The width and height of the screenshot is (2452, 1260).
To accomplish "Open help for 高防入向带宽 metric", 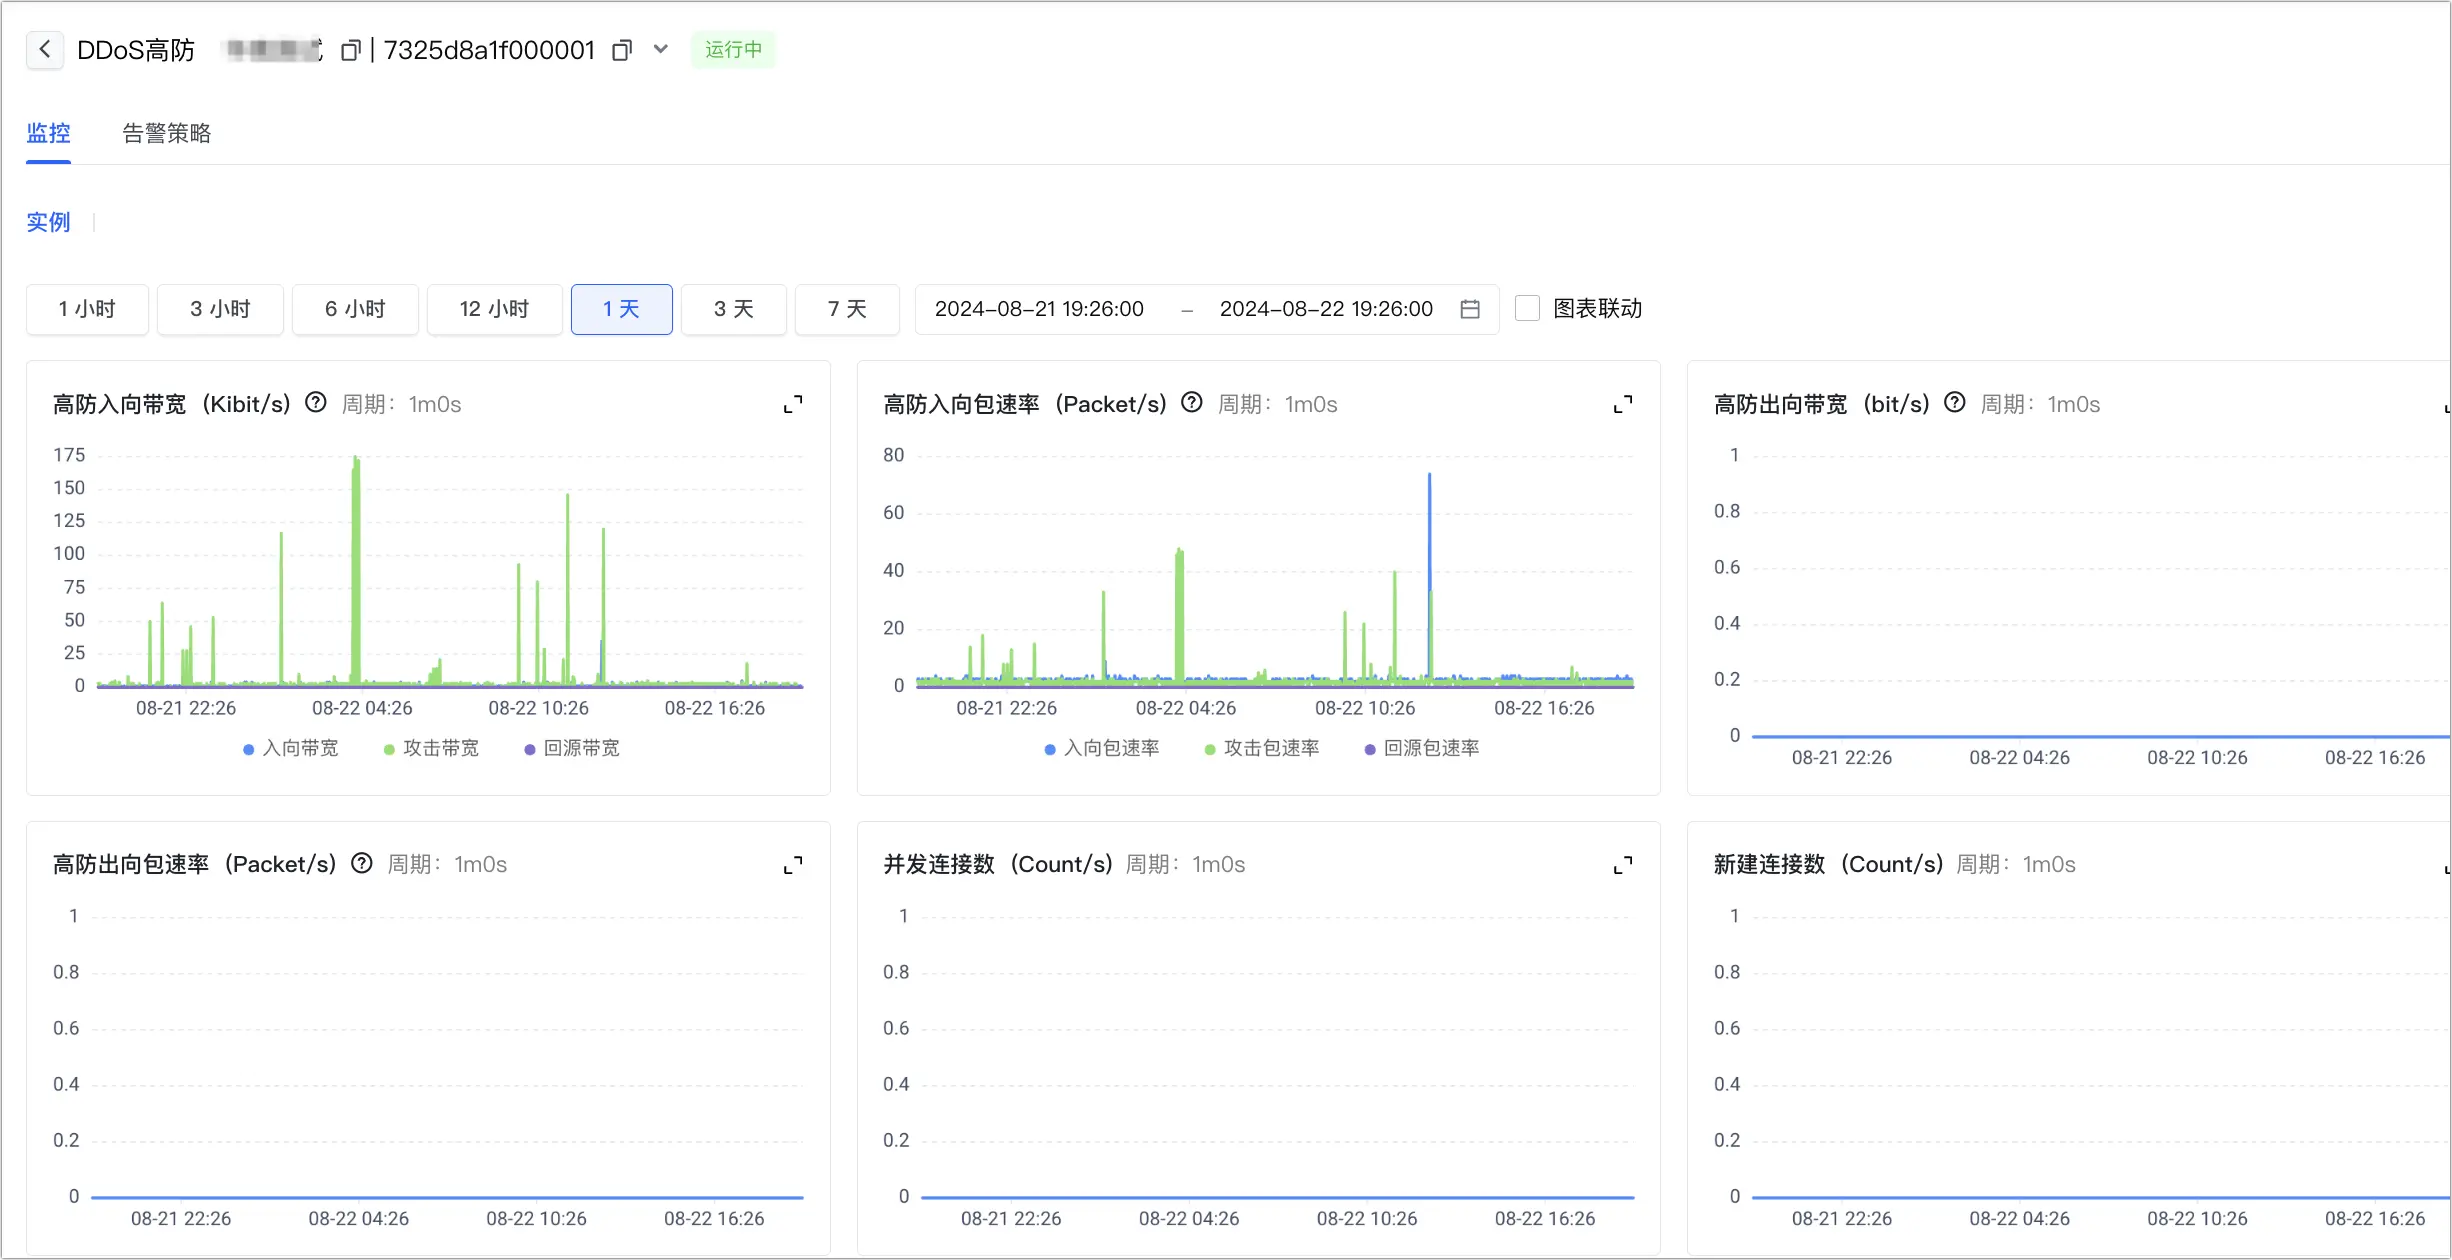I will [316, 403].
